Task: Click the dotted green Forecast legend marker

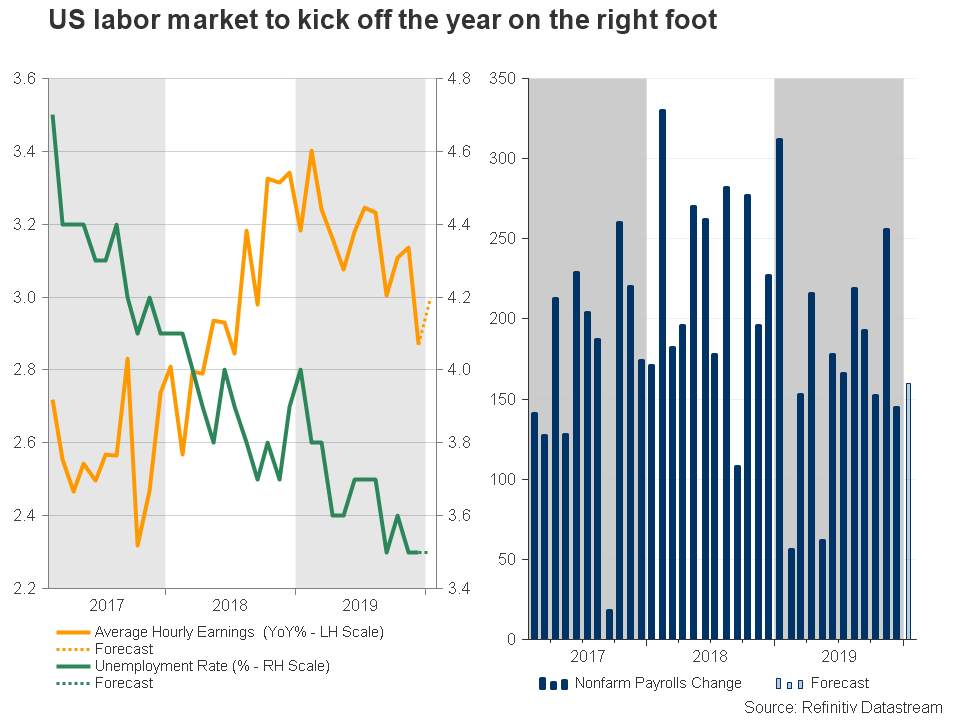Action: (72, 683)
